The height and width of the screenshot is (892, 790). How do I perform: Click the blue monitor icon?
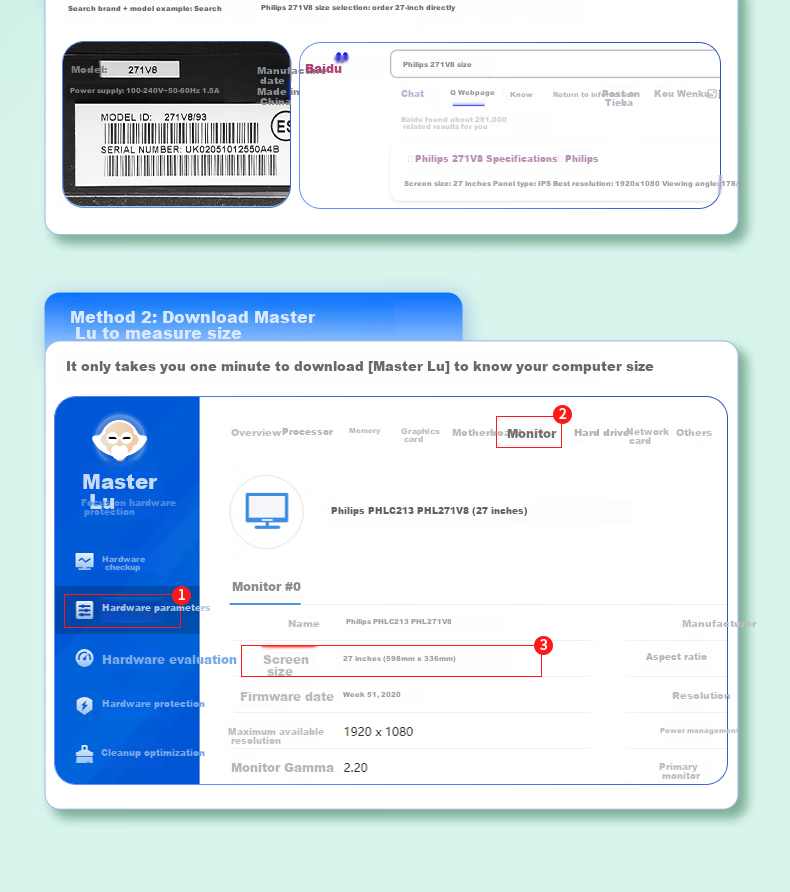point(267,511)
